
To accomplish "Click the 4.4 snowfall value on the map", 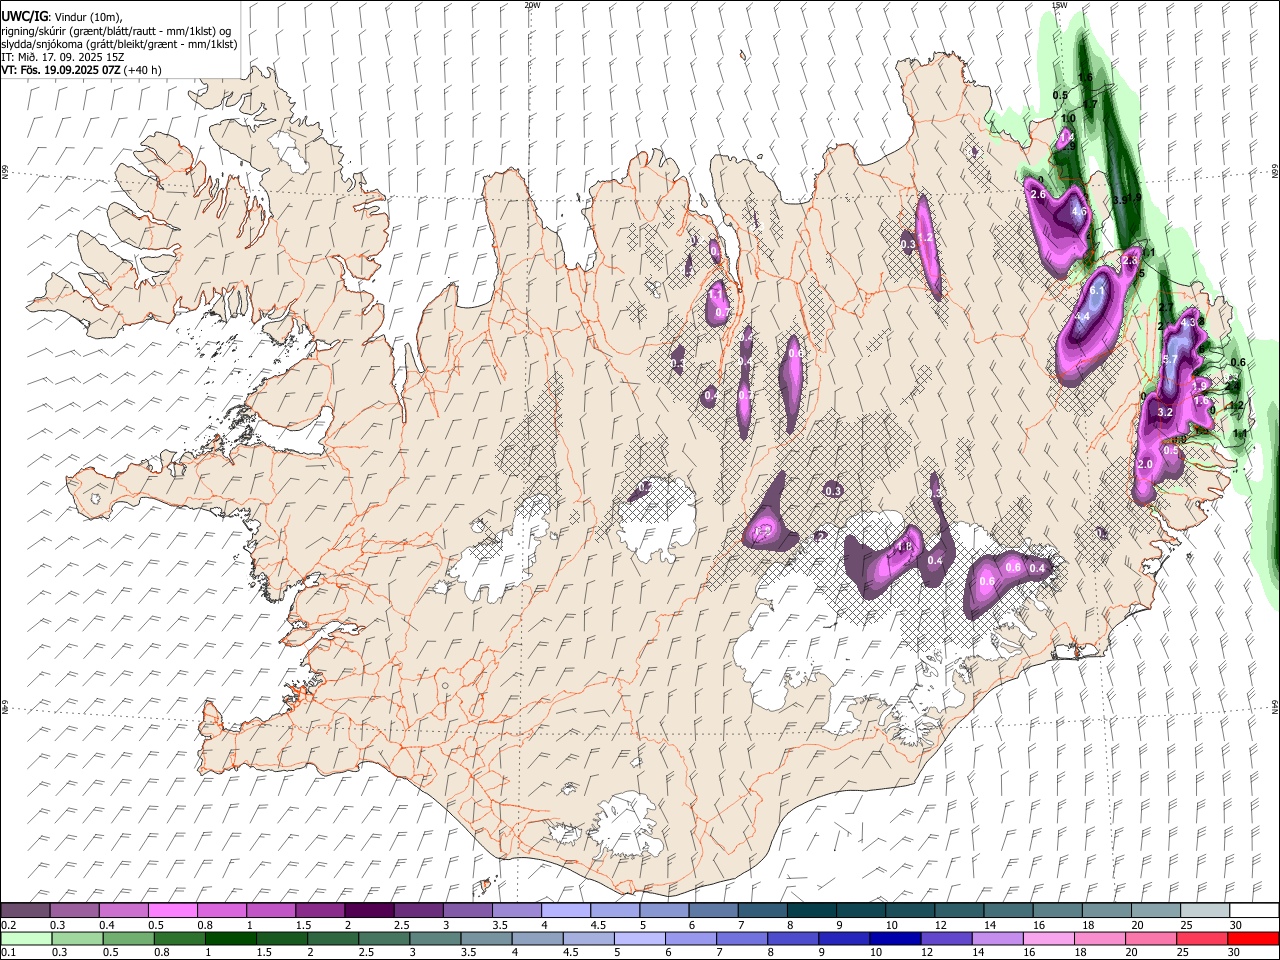I will (x=1082, y=316).
